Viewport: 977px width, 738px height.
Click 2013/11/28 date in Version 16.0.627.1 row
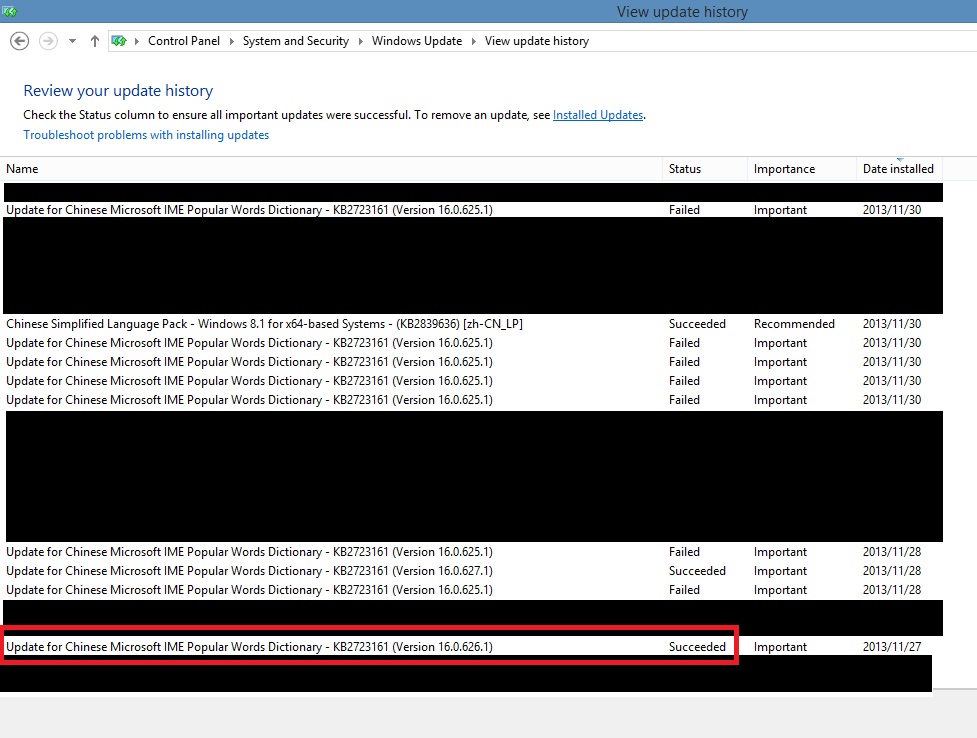click(x=892, y=571)
